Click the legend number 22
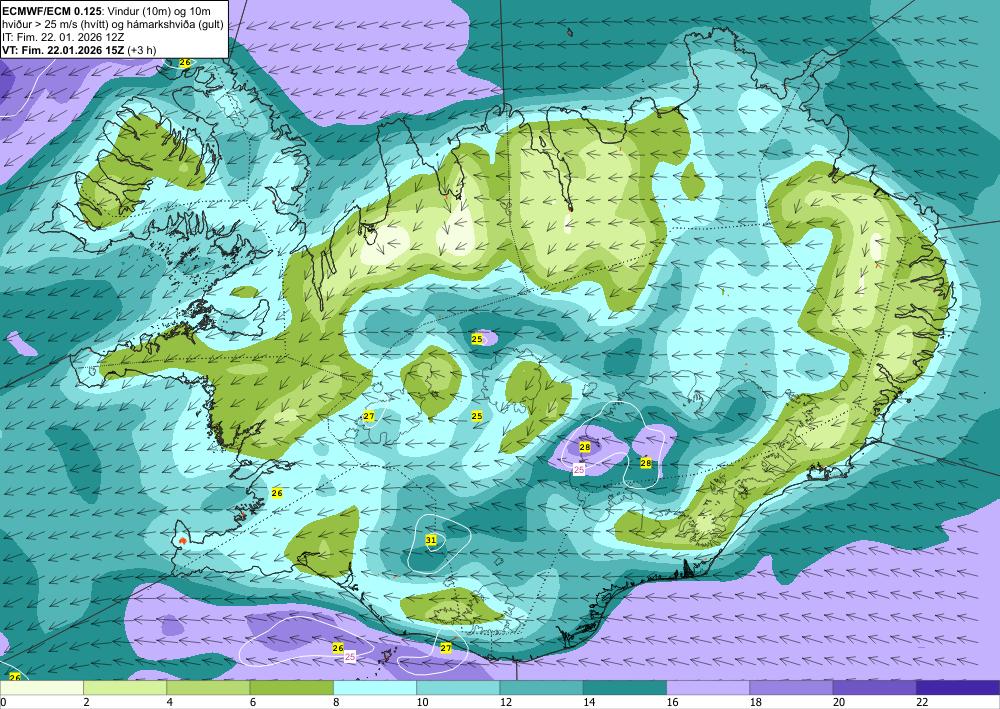The image size is (1000, 709). click(922, 702)
